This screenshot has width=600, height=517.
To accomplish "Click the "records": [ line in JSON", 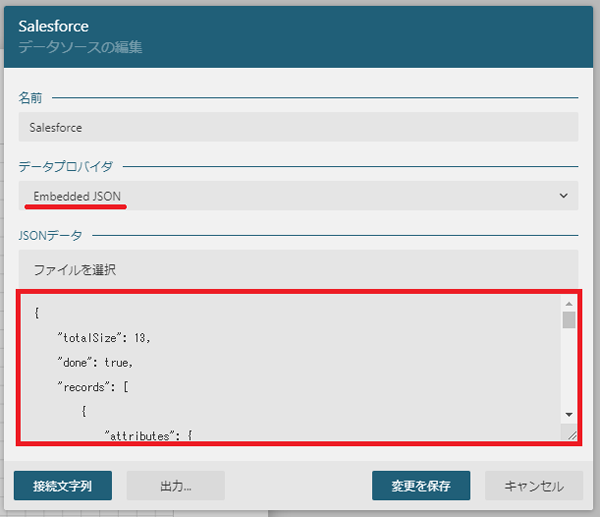I will (x=93, y=387).
